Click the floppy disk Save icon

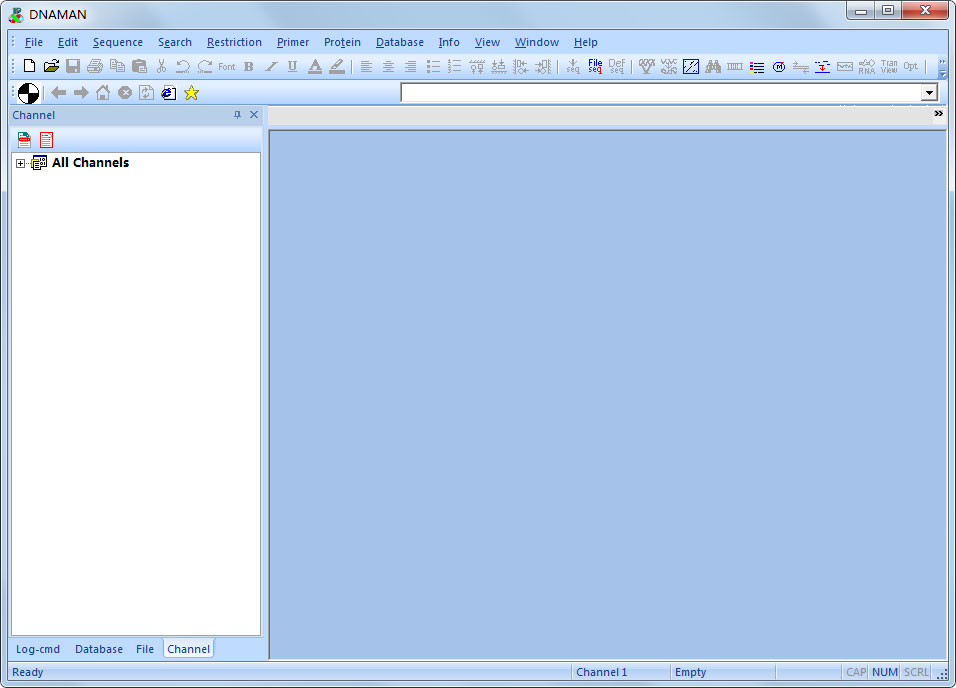click(73, 66)
